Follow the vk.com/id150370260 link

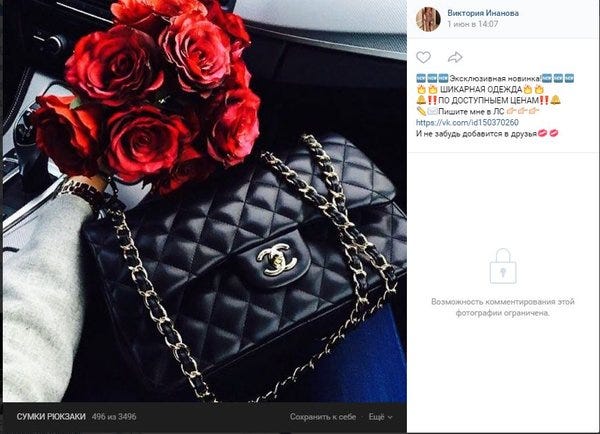tap(467, 122)
